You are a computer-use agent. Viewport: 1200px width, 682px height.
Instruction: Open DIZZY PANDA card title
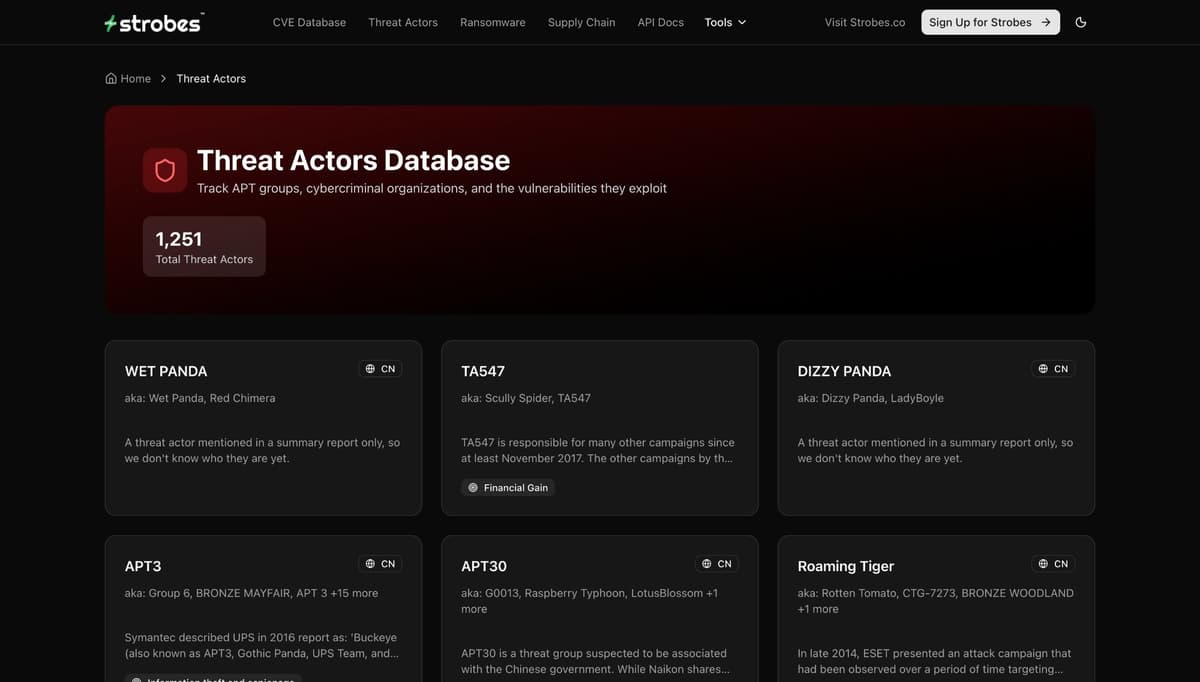coord(844,371)
